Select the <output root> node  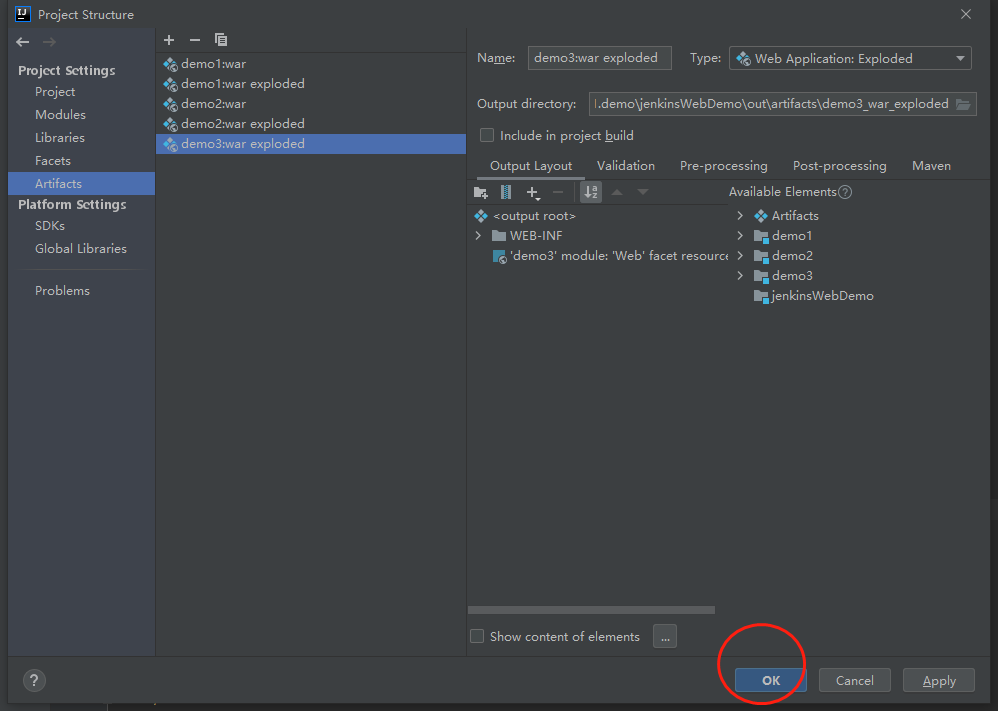pos(524,216)
